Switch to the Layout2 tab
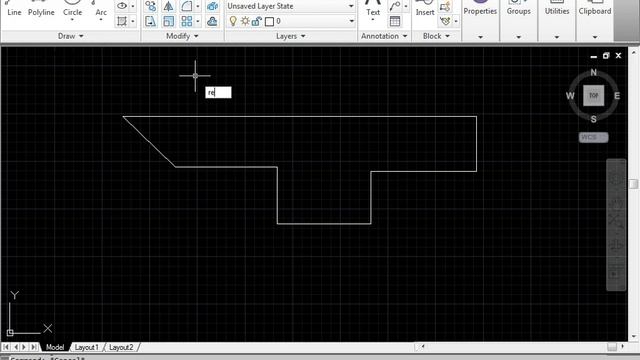Screen dimensions: 640x360 click(x=121, y=347)
